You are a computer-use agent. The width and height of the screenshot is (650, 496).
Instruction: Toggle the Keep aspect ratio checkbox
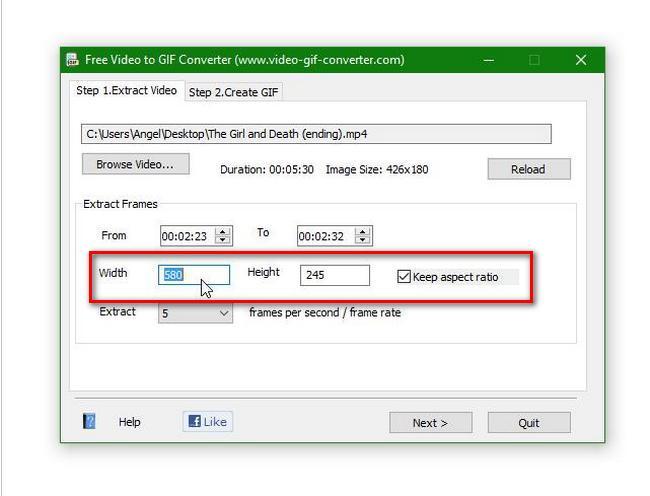pyautogui.click(x=404, y=276)
